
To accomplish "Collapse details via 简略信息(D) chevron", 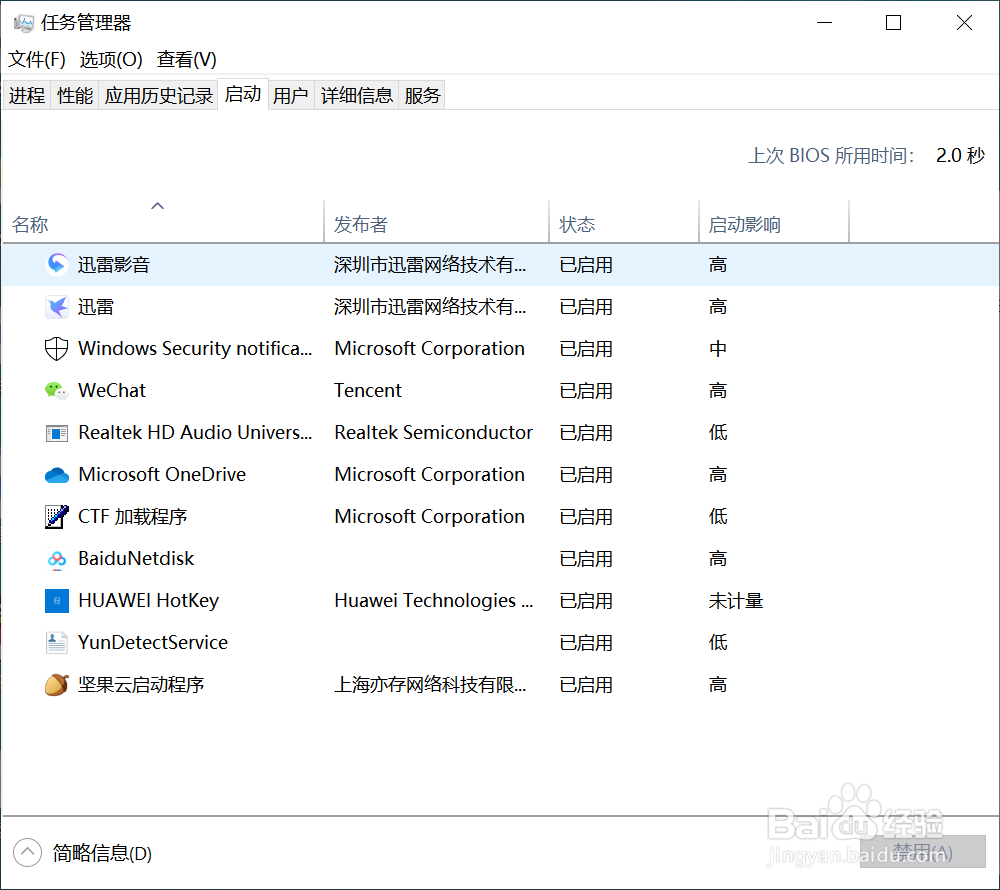I will click(27, 853).
